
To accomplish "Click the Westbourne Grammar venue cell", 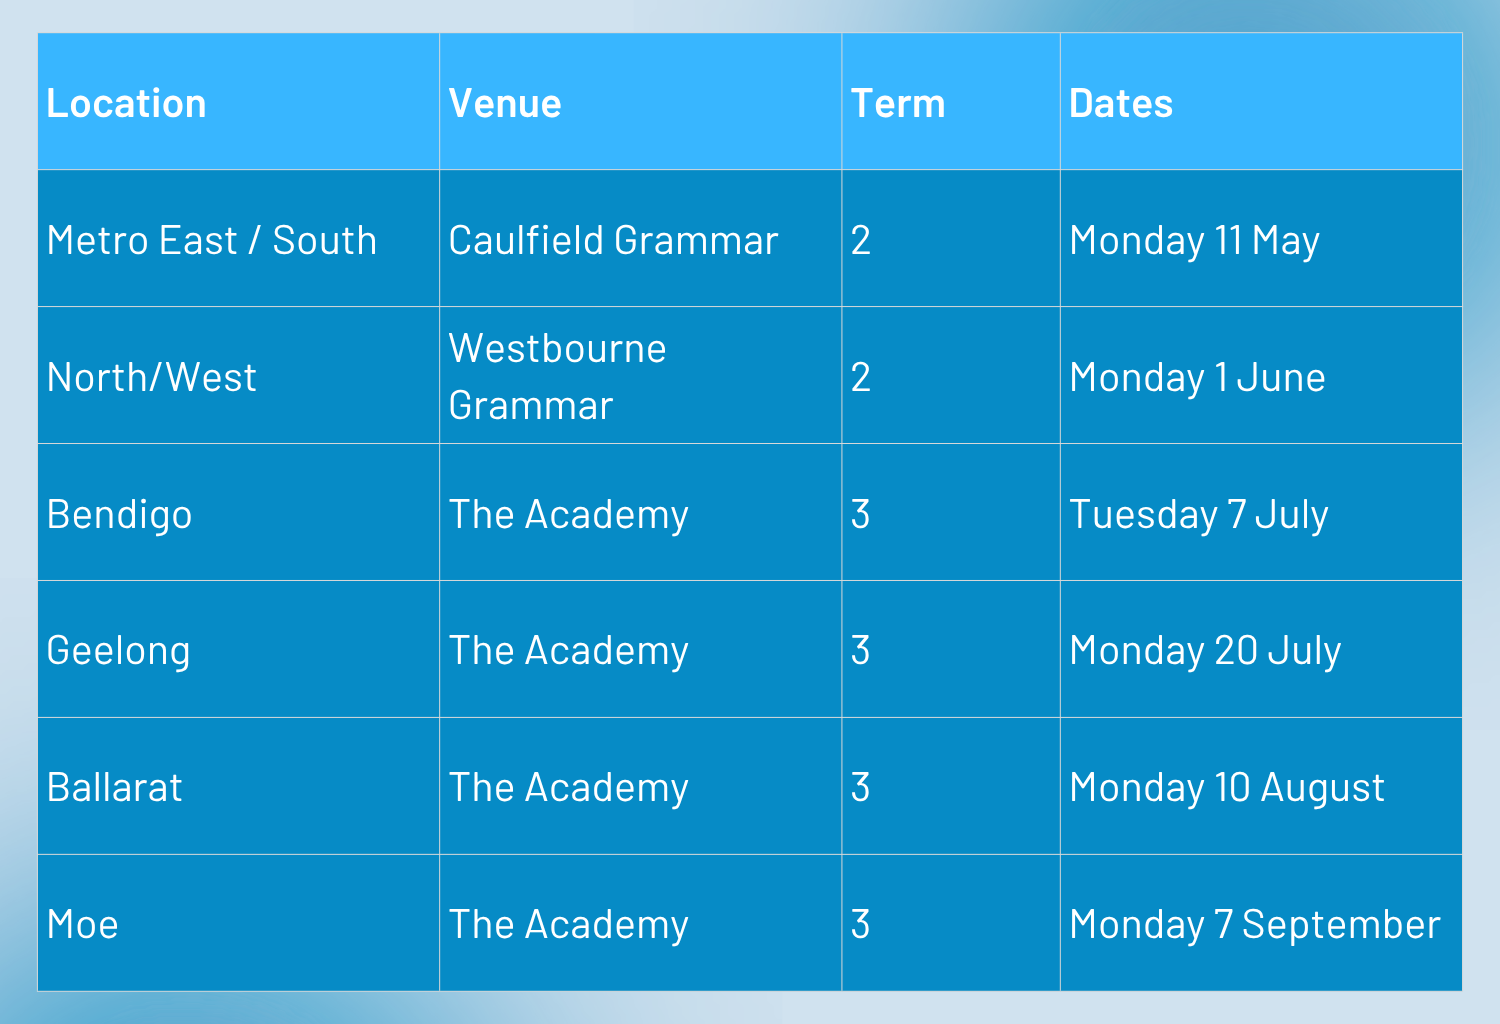I will 557,377.
